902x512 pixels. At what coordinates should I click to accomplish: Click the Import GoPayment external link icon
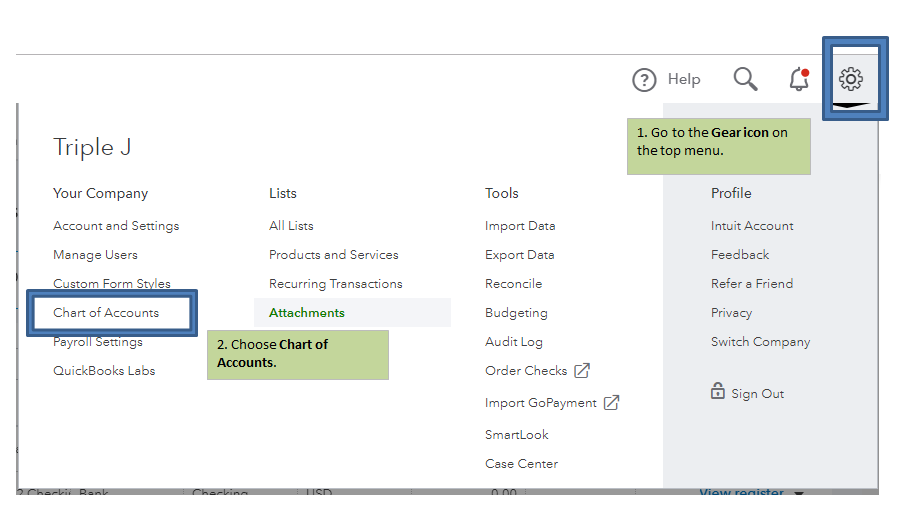(611, 403)
